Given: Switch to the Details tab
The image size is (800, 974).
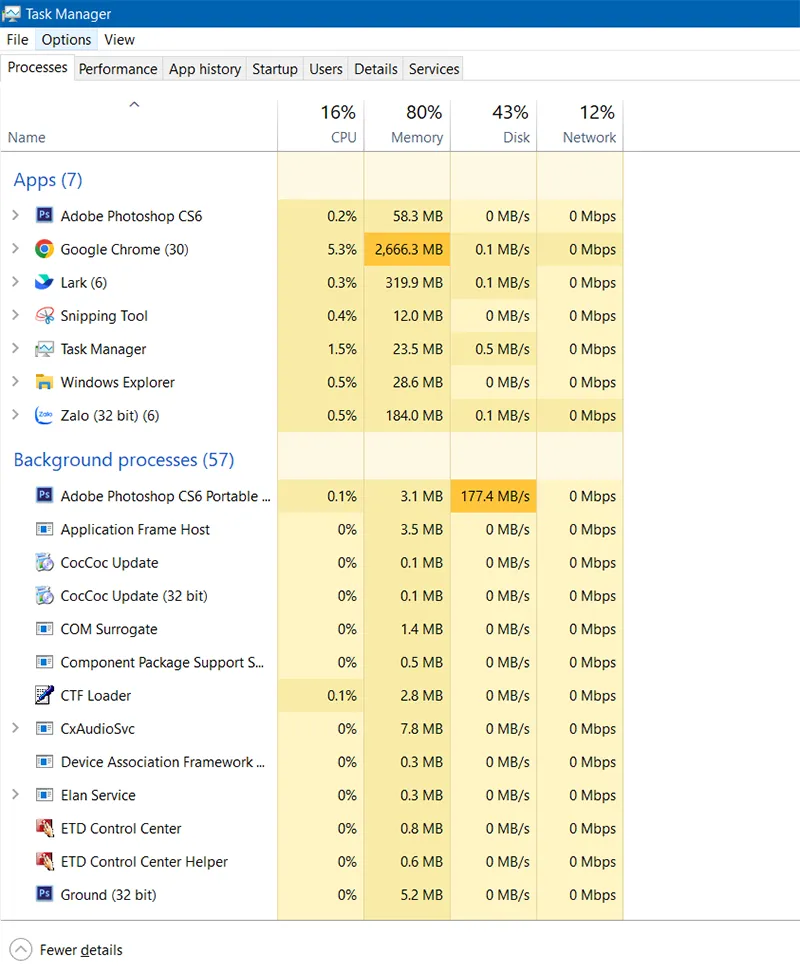Looking at the screenshot, I should pos(376,69).
